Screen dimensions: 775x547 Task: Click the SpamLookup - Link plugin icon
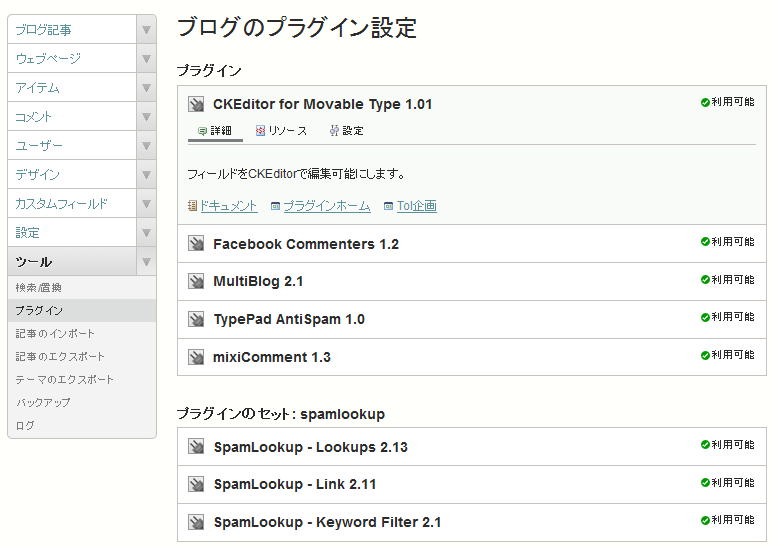[196, 484]
